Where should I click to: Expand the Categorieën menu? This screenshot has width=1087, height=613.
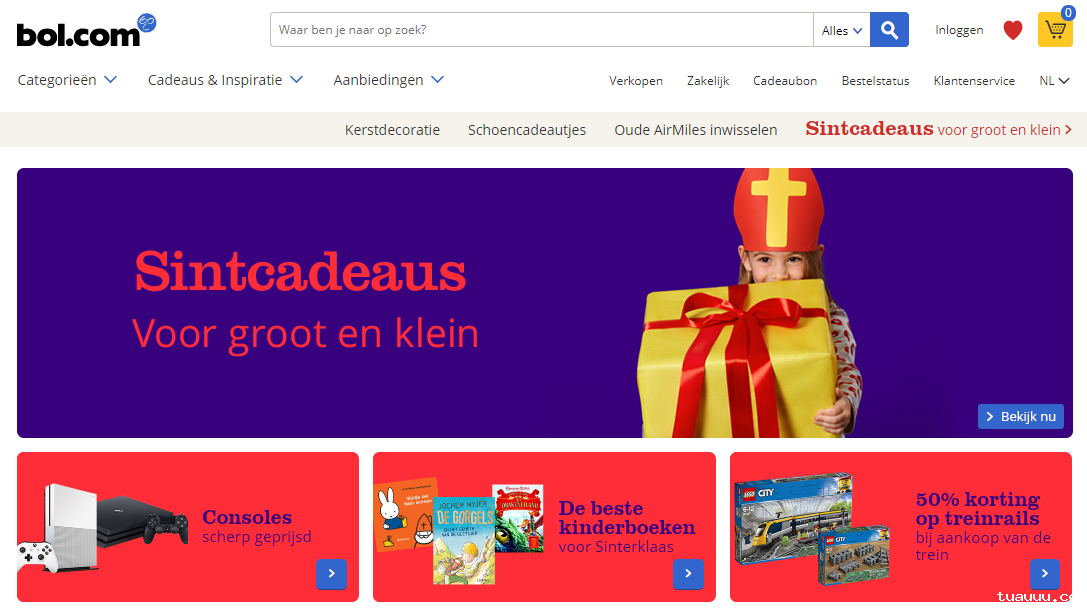(x=67, y=80)
